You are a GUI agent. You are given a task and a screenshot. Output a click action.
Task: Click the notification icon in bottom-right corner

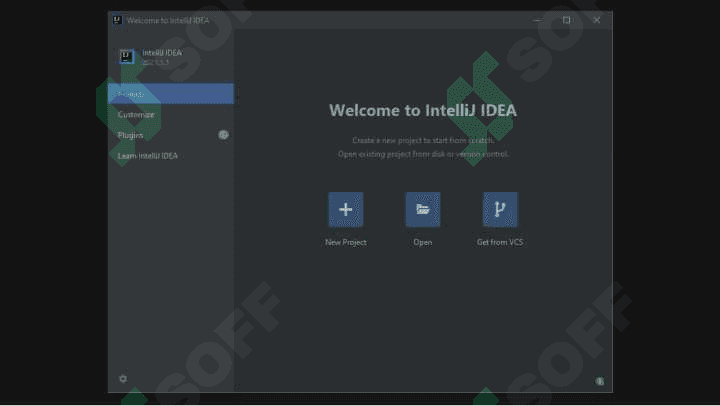point(600,381)
